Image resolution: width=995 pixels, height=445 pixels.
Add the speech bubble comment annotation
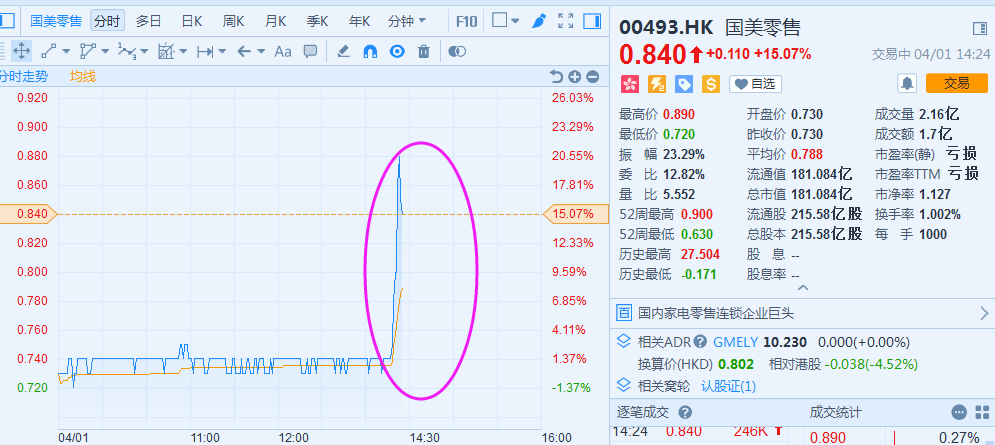310,51
